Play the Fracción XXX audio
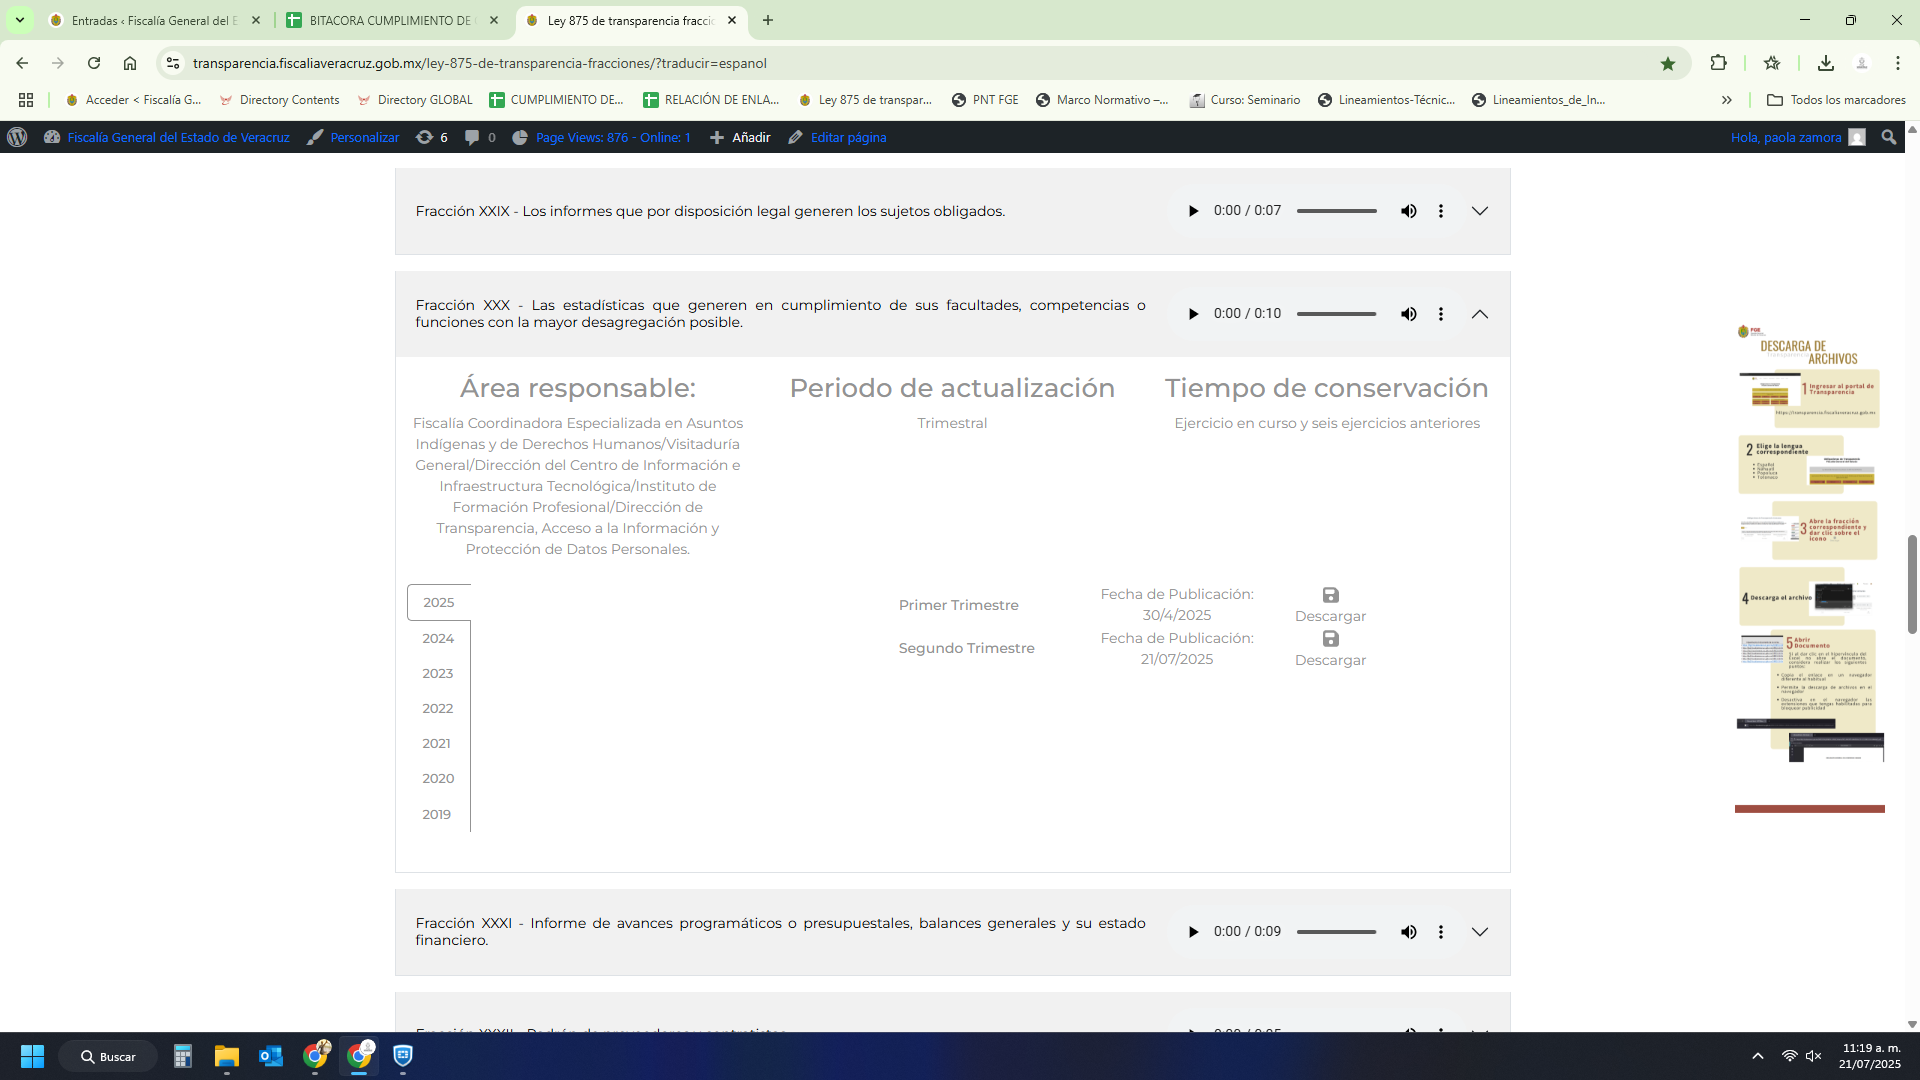The height and width of the screenshot is (1080, 1920). [1193, 314]
